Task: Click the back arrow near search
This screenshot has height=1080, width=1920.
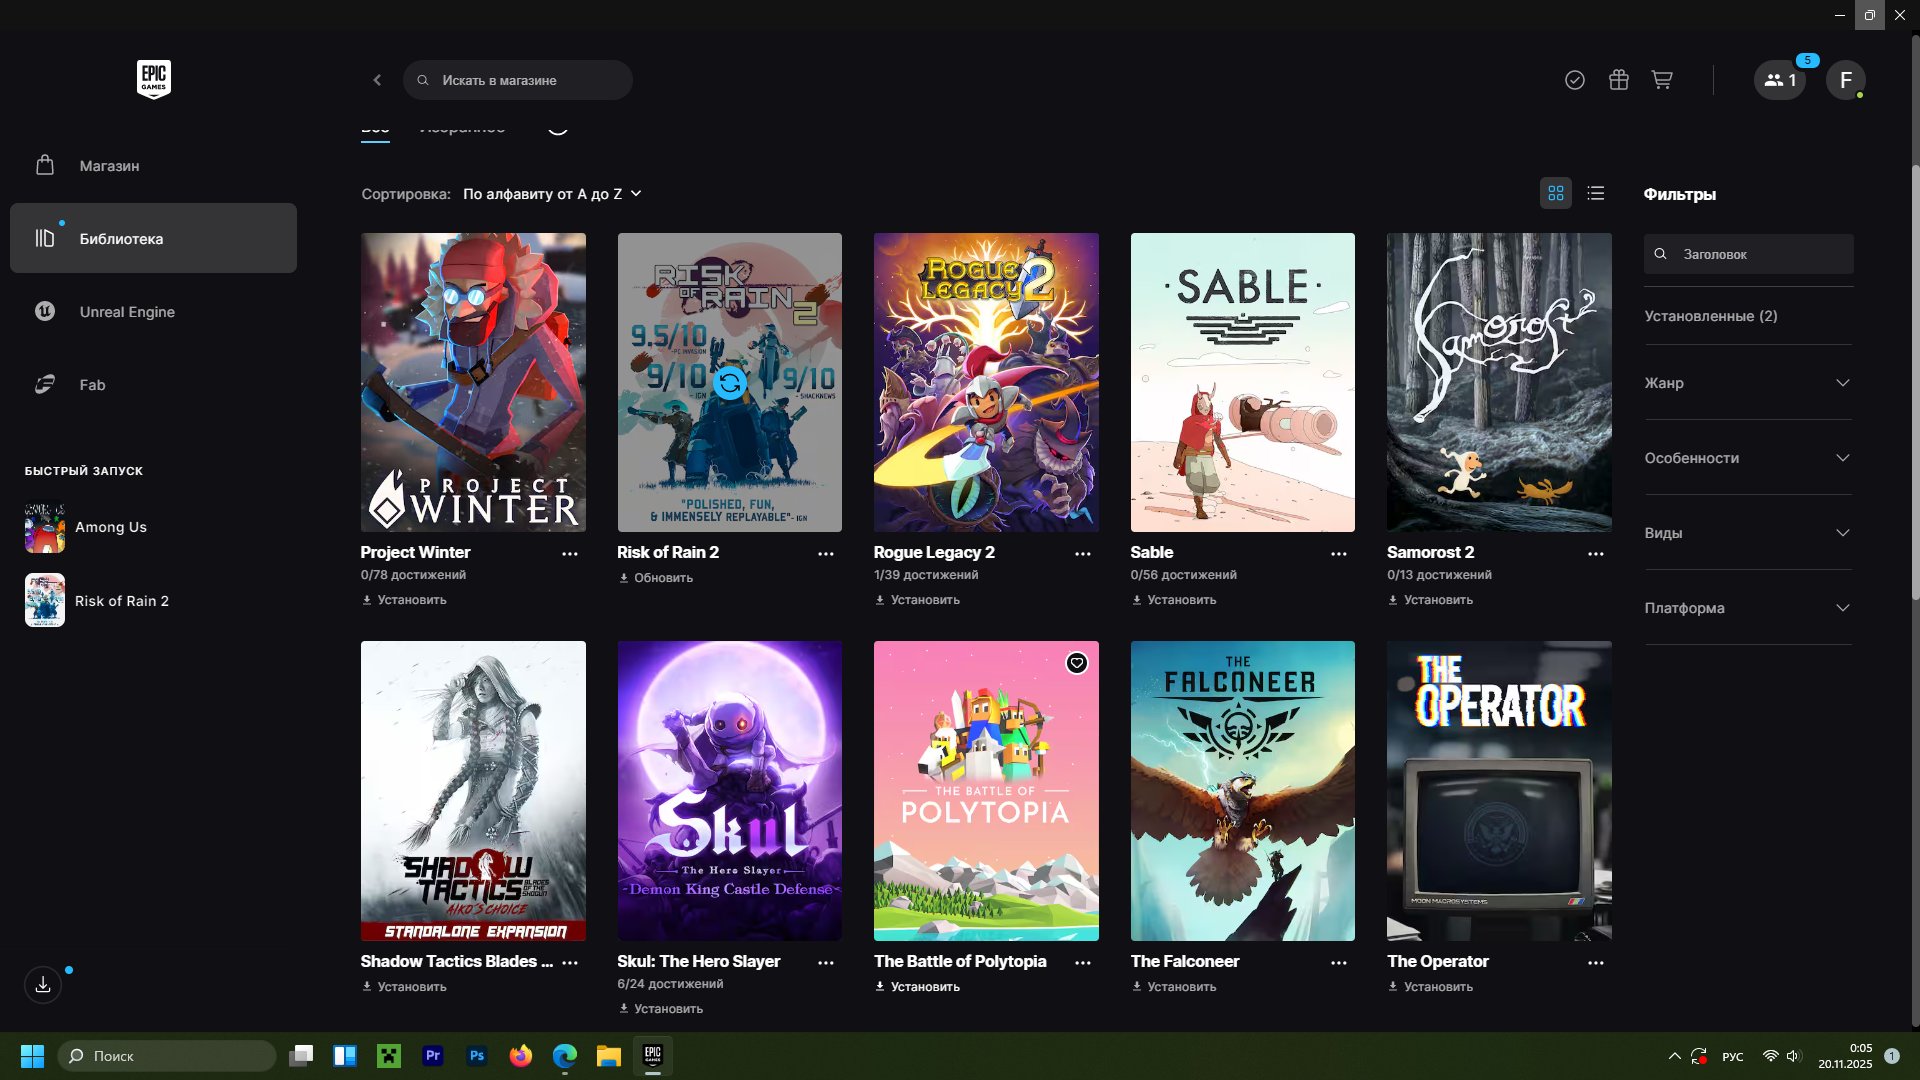Action: [377, 80]
